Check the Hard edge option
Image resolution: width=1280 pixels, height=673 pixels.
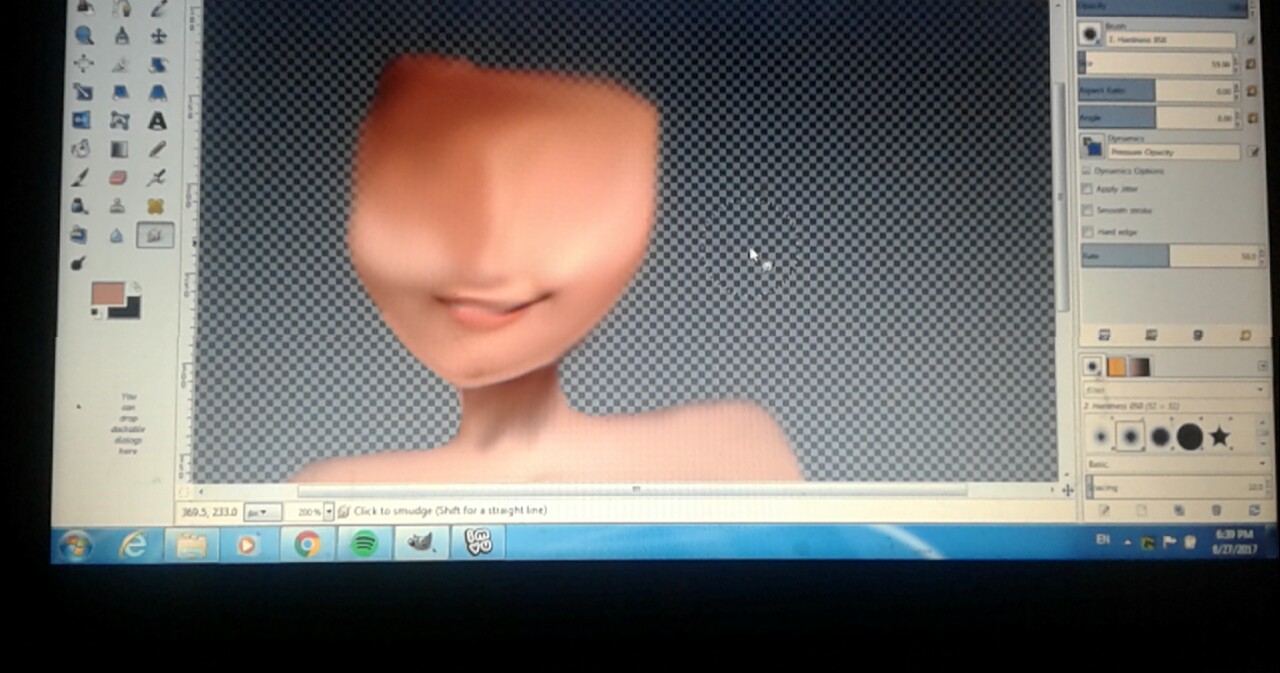pyautogui.click(x=1087, y=232)
